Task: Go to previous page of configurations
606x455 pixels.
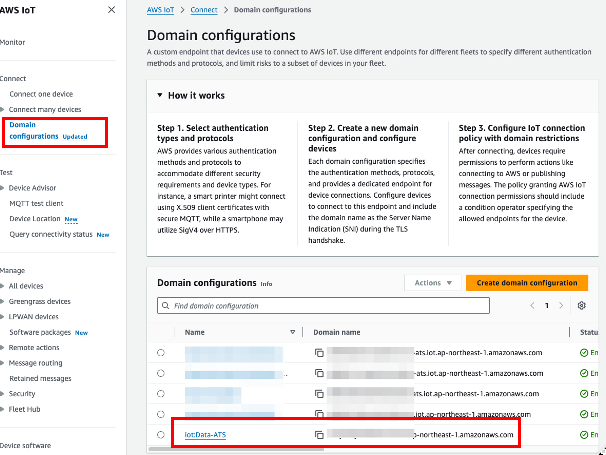Action: point(533,305)
